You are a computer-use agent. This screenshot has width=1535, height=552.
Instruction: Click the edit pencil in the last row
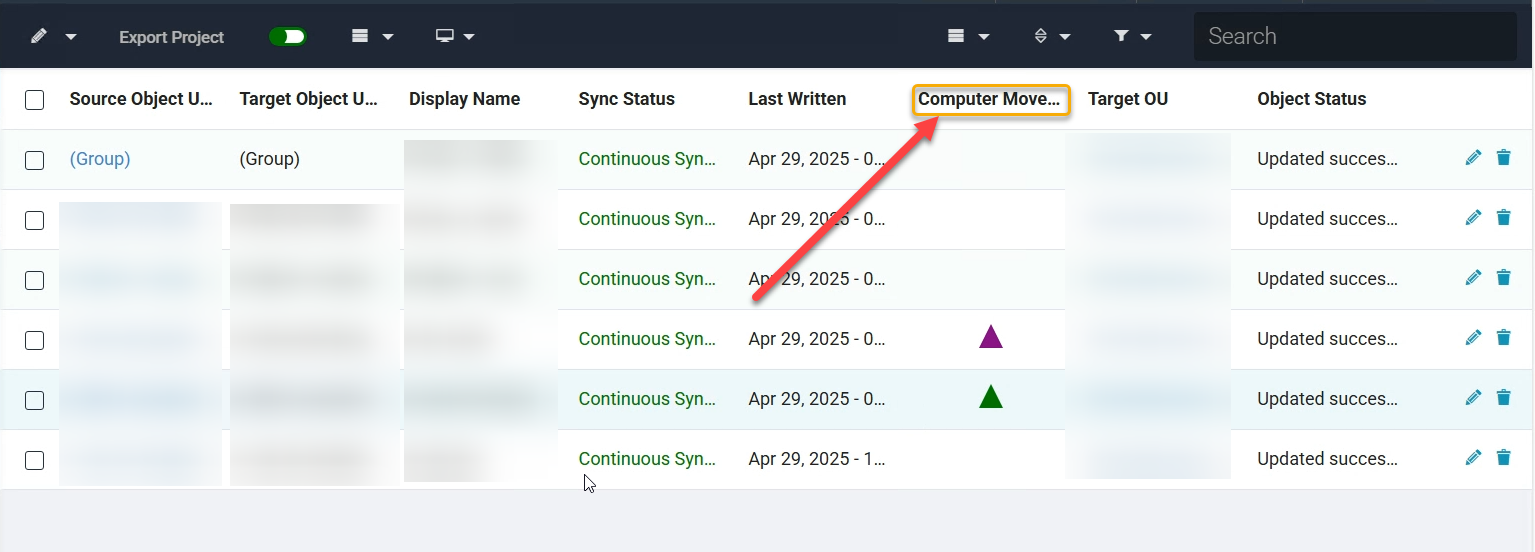pyautogui.click(x=1472, y=458)
